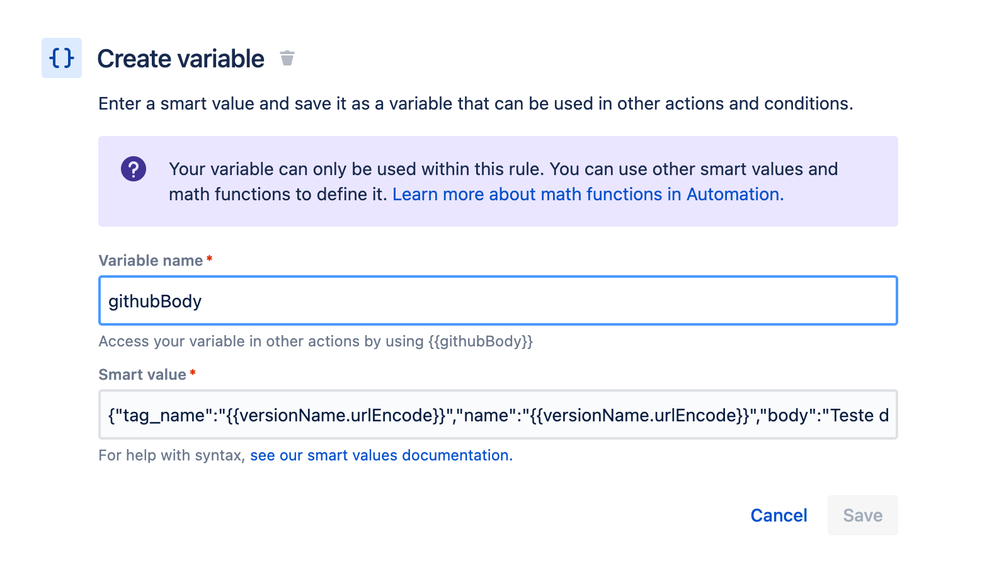Click the Smart value label
The image size is (999, 587).
point(142,375)
